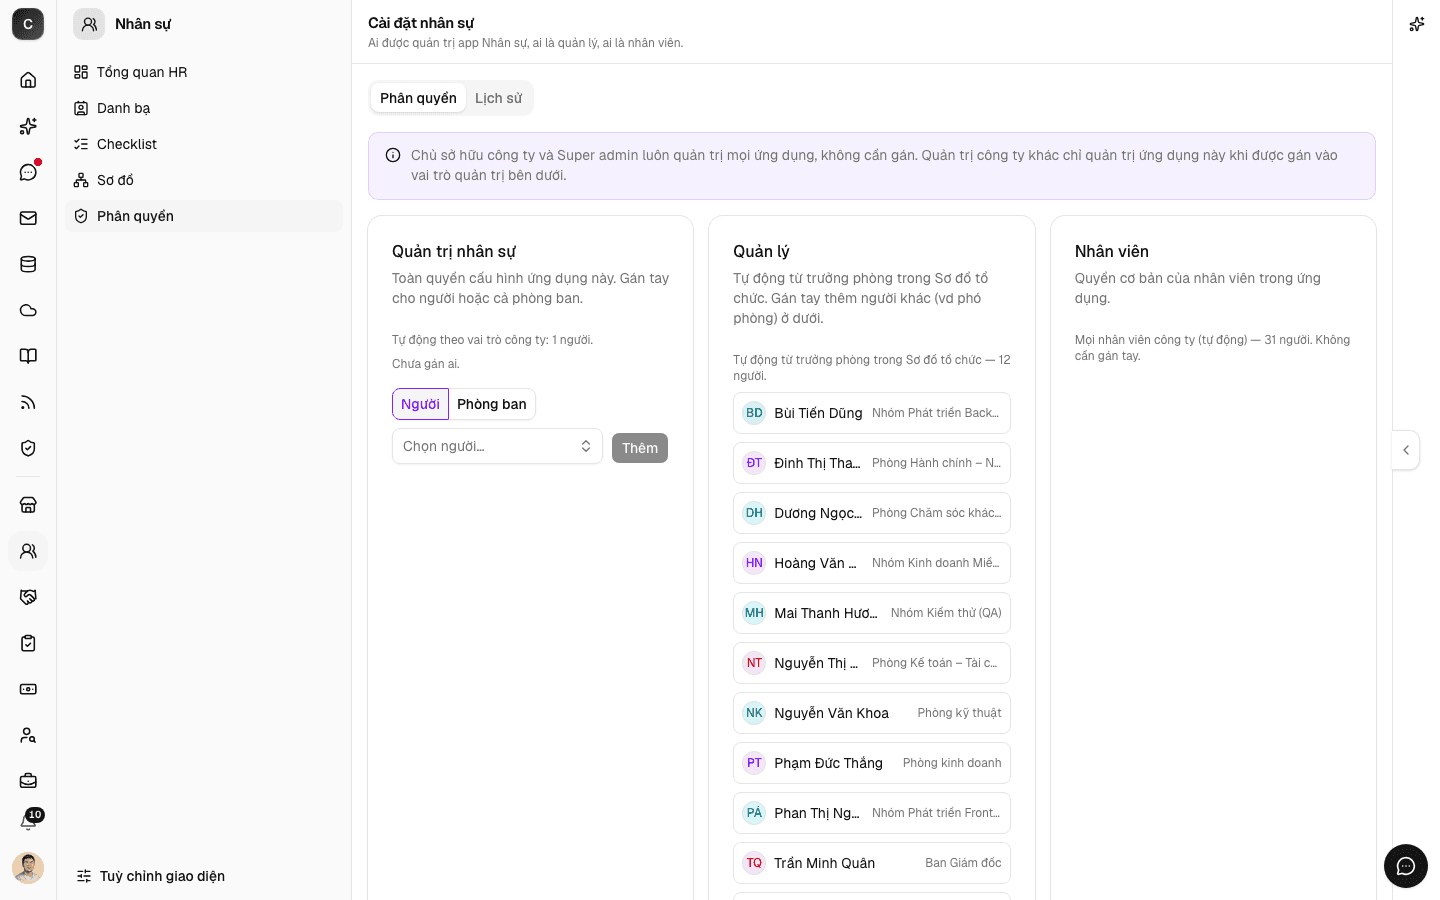Open the support chat bubble button
Viewport: 1440px width, 900px height.
(x=1406, y=866)
